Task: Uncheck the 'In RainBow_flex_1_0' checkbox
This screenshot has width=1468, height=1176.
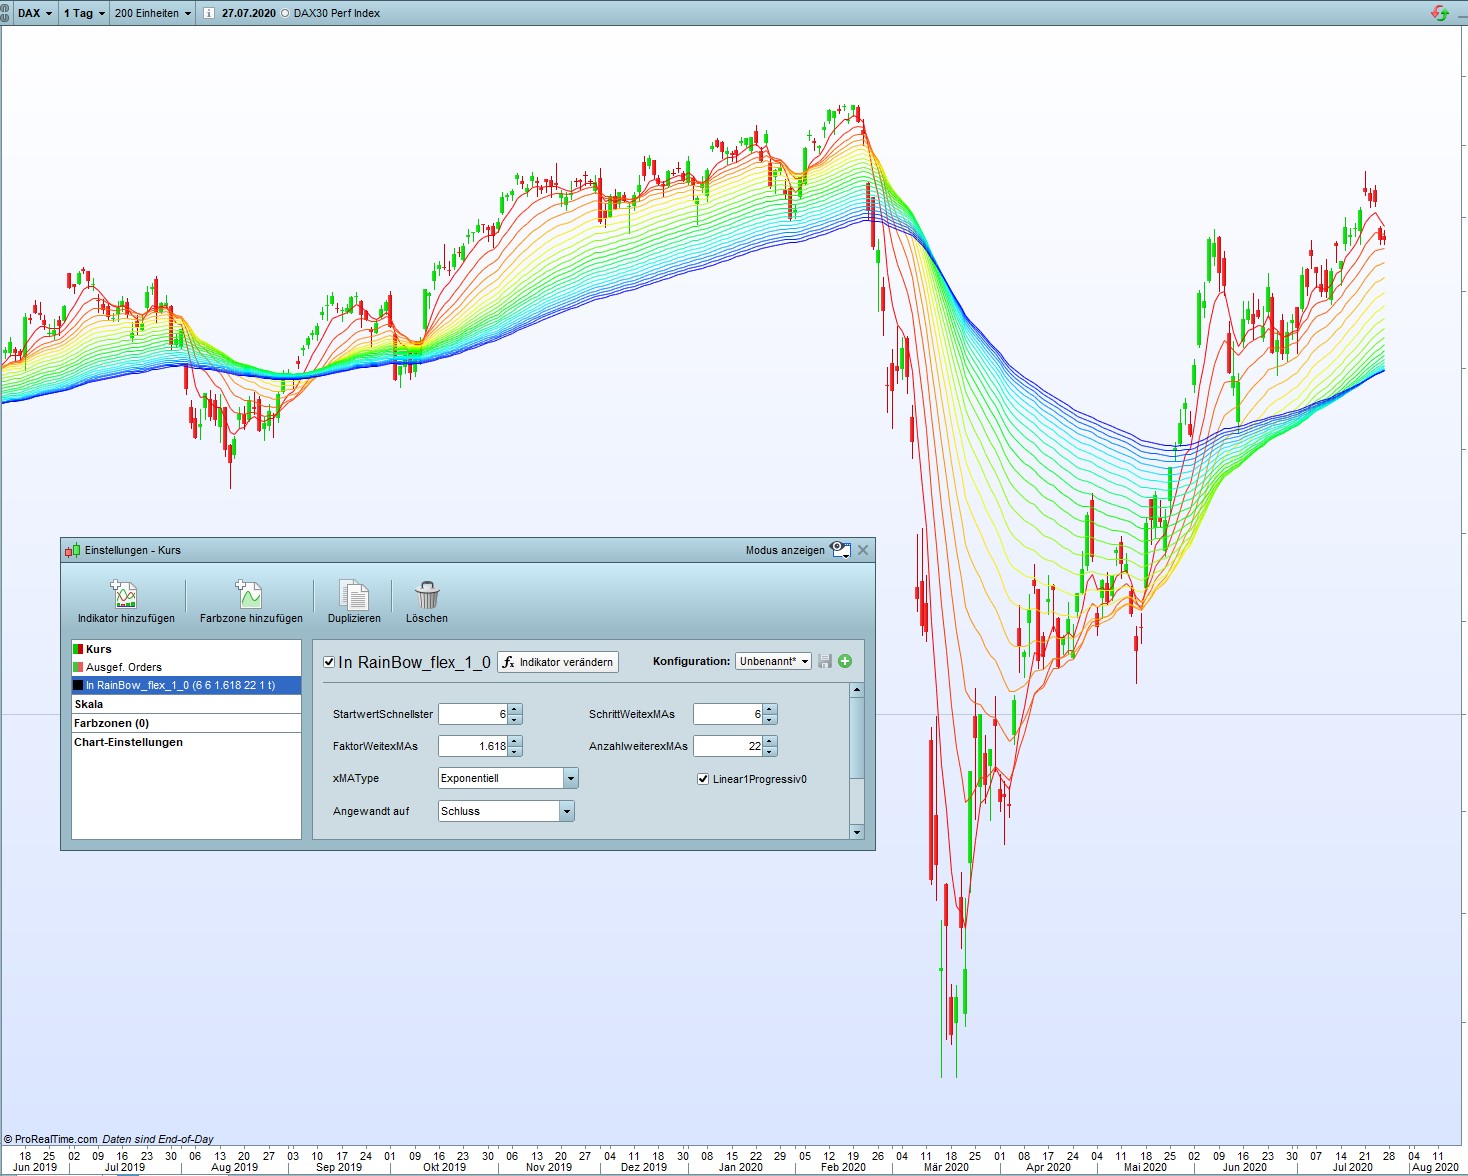Action: (329, 662)
